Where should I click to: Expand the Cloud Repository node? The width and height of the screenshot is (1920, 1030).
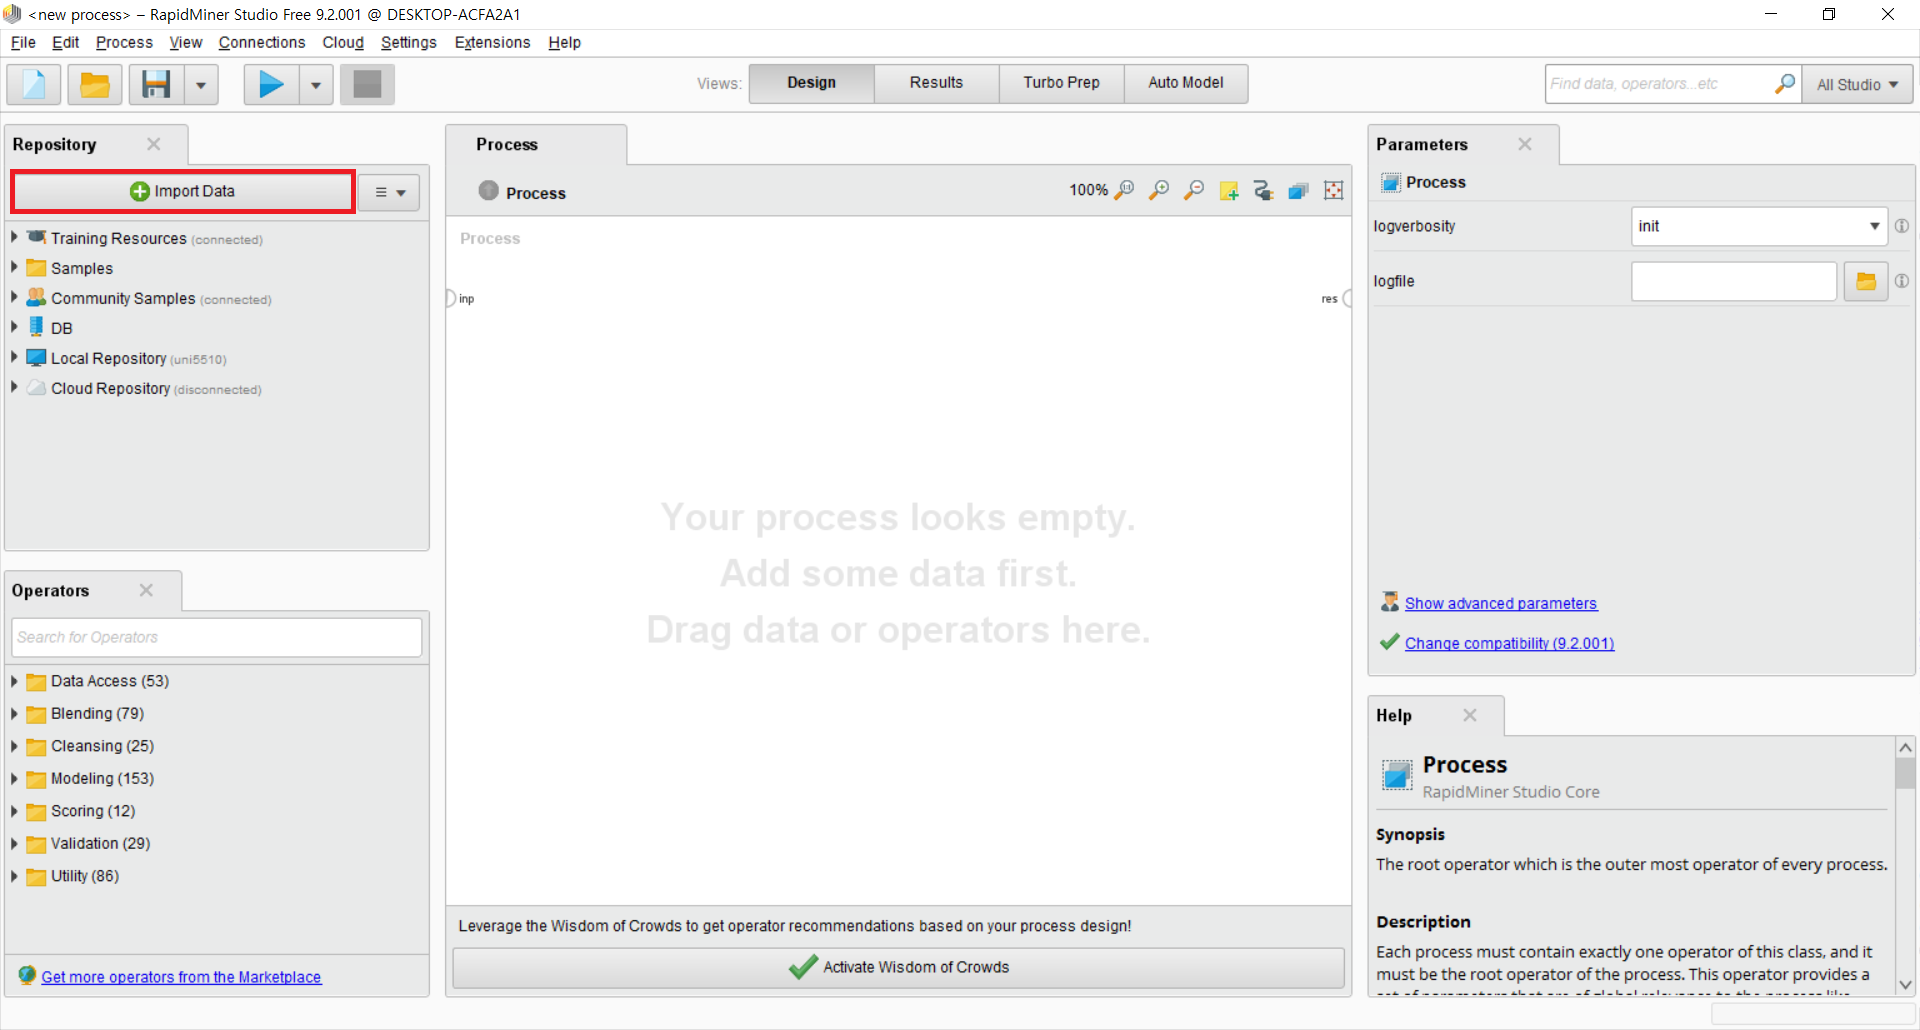pos(14,388)
